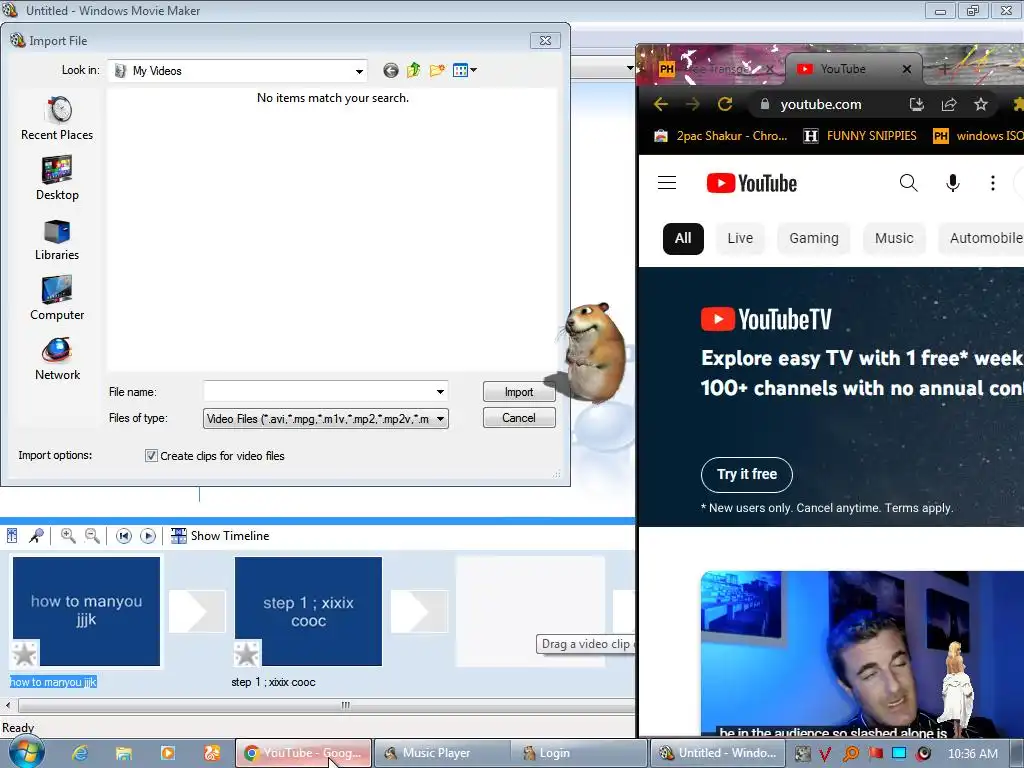Click the File name input field
The image size is (1024, 768).
click(319, 392)
